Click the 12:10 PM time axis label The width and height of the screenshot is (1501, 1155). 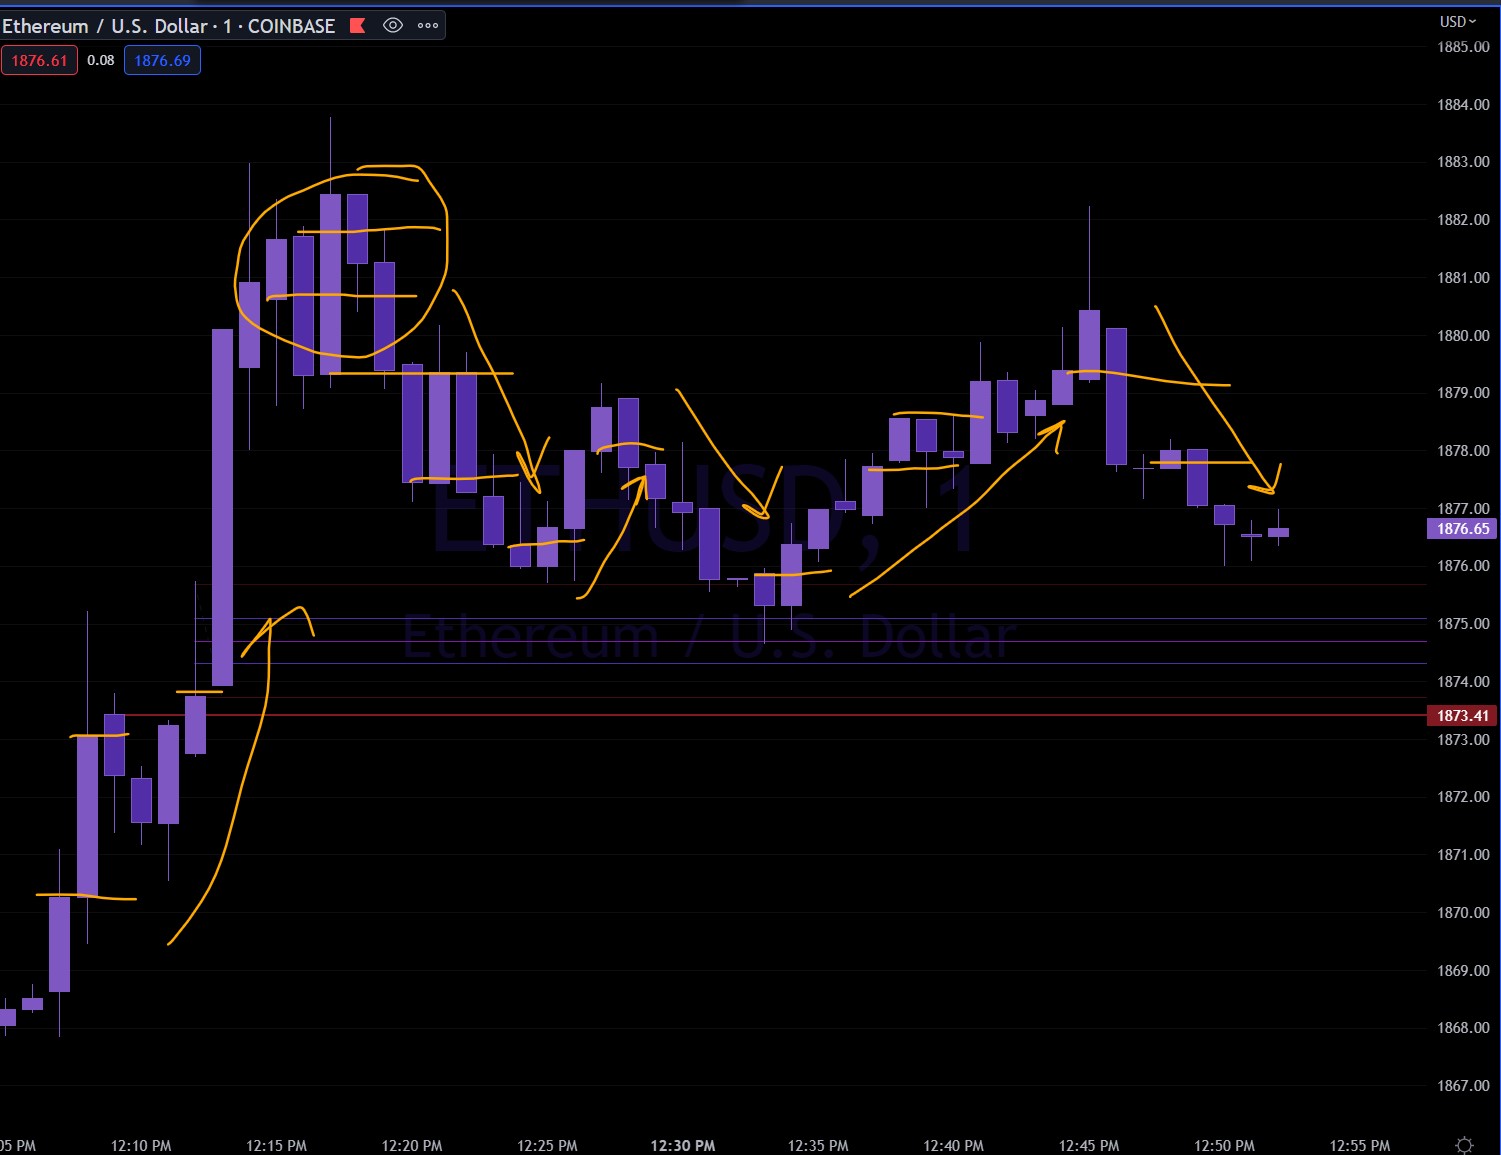(x=141, y=1146)
